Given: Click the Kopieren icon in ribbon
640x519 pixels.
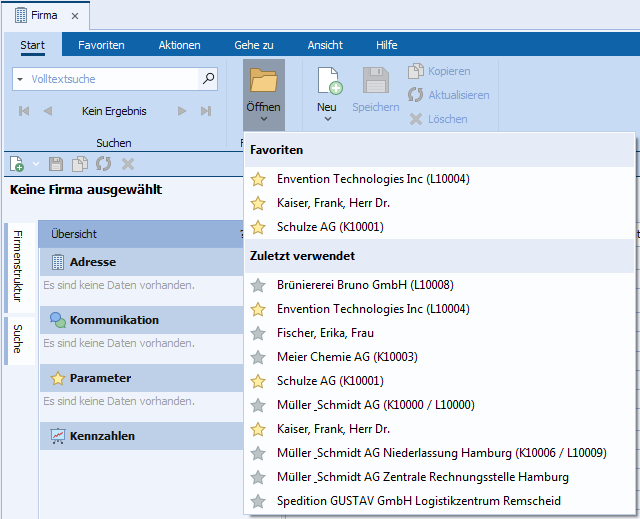Looking at the screenshot, I should pyautogui.click(x=416, y=71).
